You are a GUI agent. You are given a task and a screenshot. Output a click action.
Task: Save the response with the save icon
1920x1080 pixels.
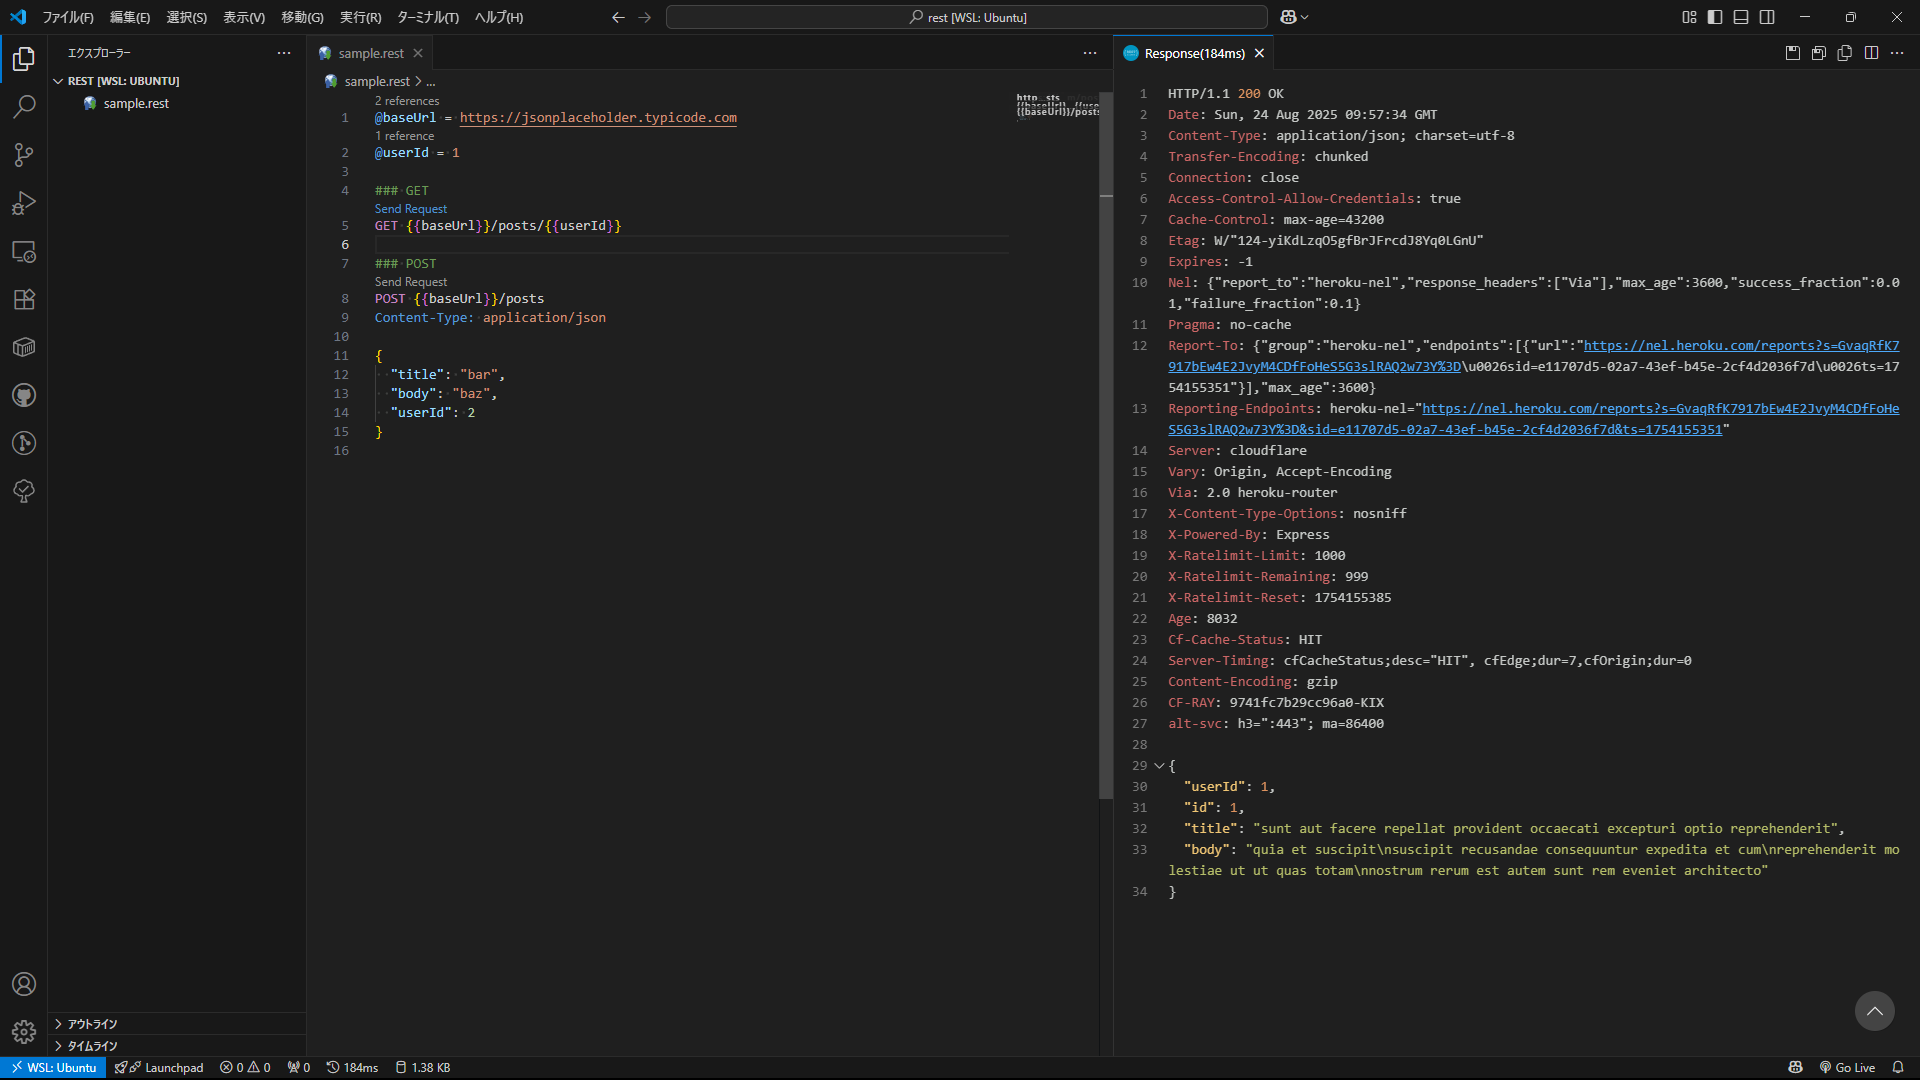pyautogui.click(x=1791, y=53)
